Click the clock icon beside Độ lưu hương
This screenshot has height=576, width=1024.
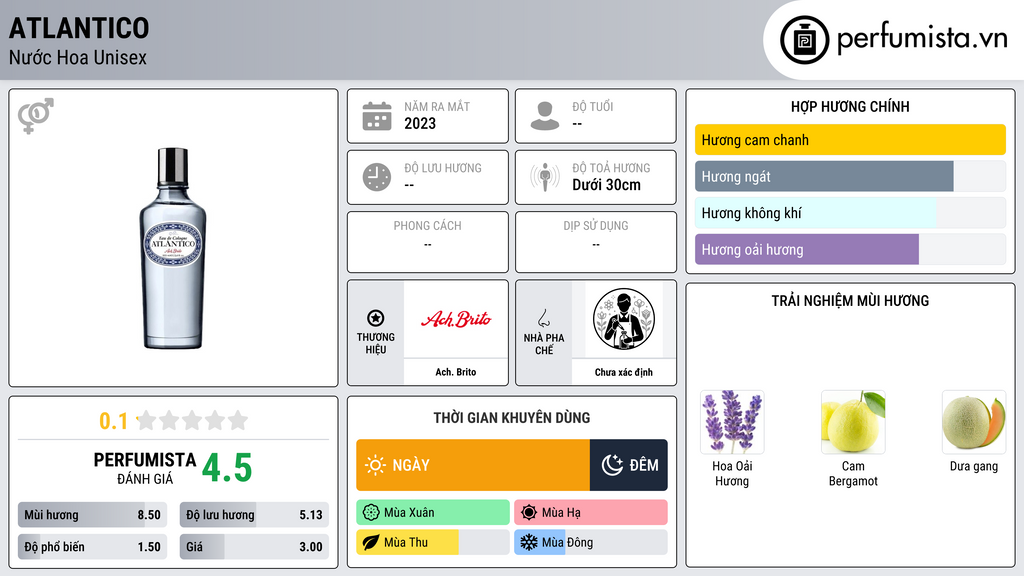point(377,177)
